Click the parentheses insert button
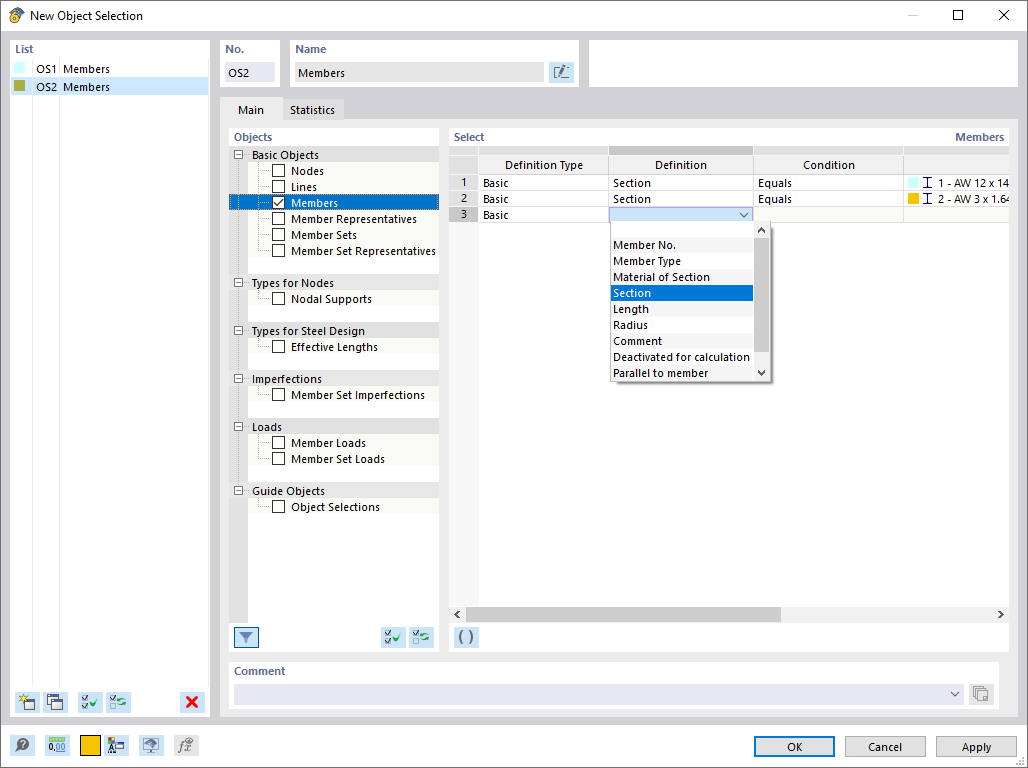This screenshot has height=768, width=1028. (466, 637)
